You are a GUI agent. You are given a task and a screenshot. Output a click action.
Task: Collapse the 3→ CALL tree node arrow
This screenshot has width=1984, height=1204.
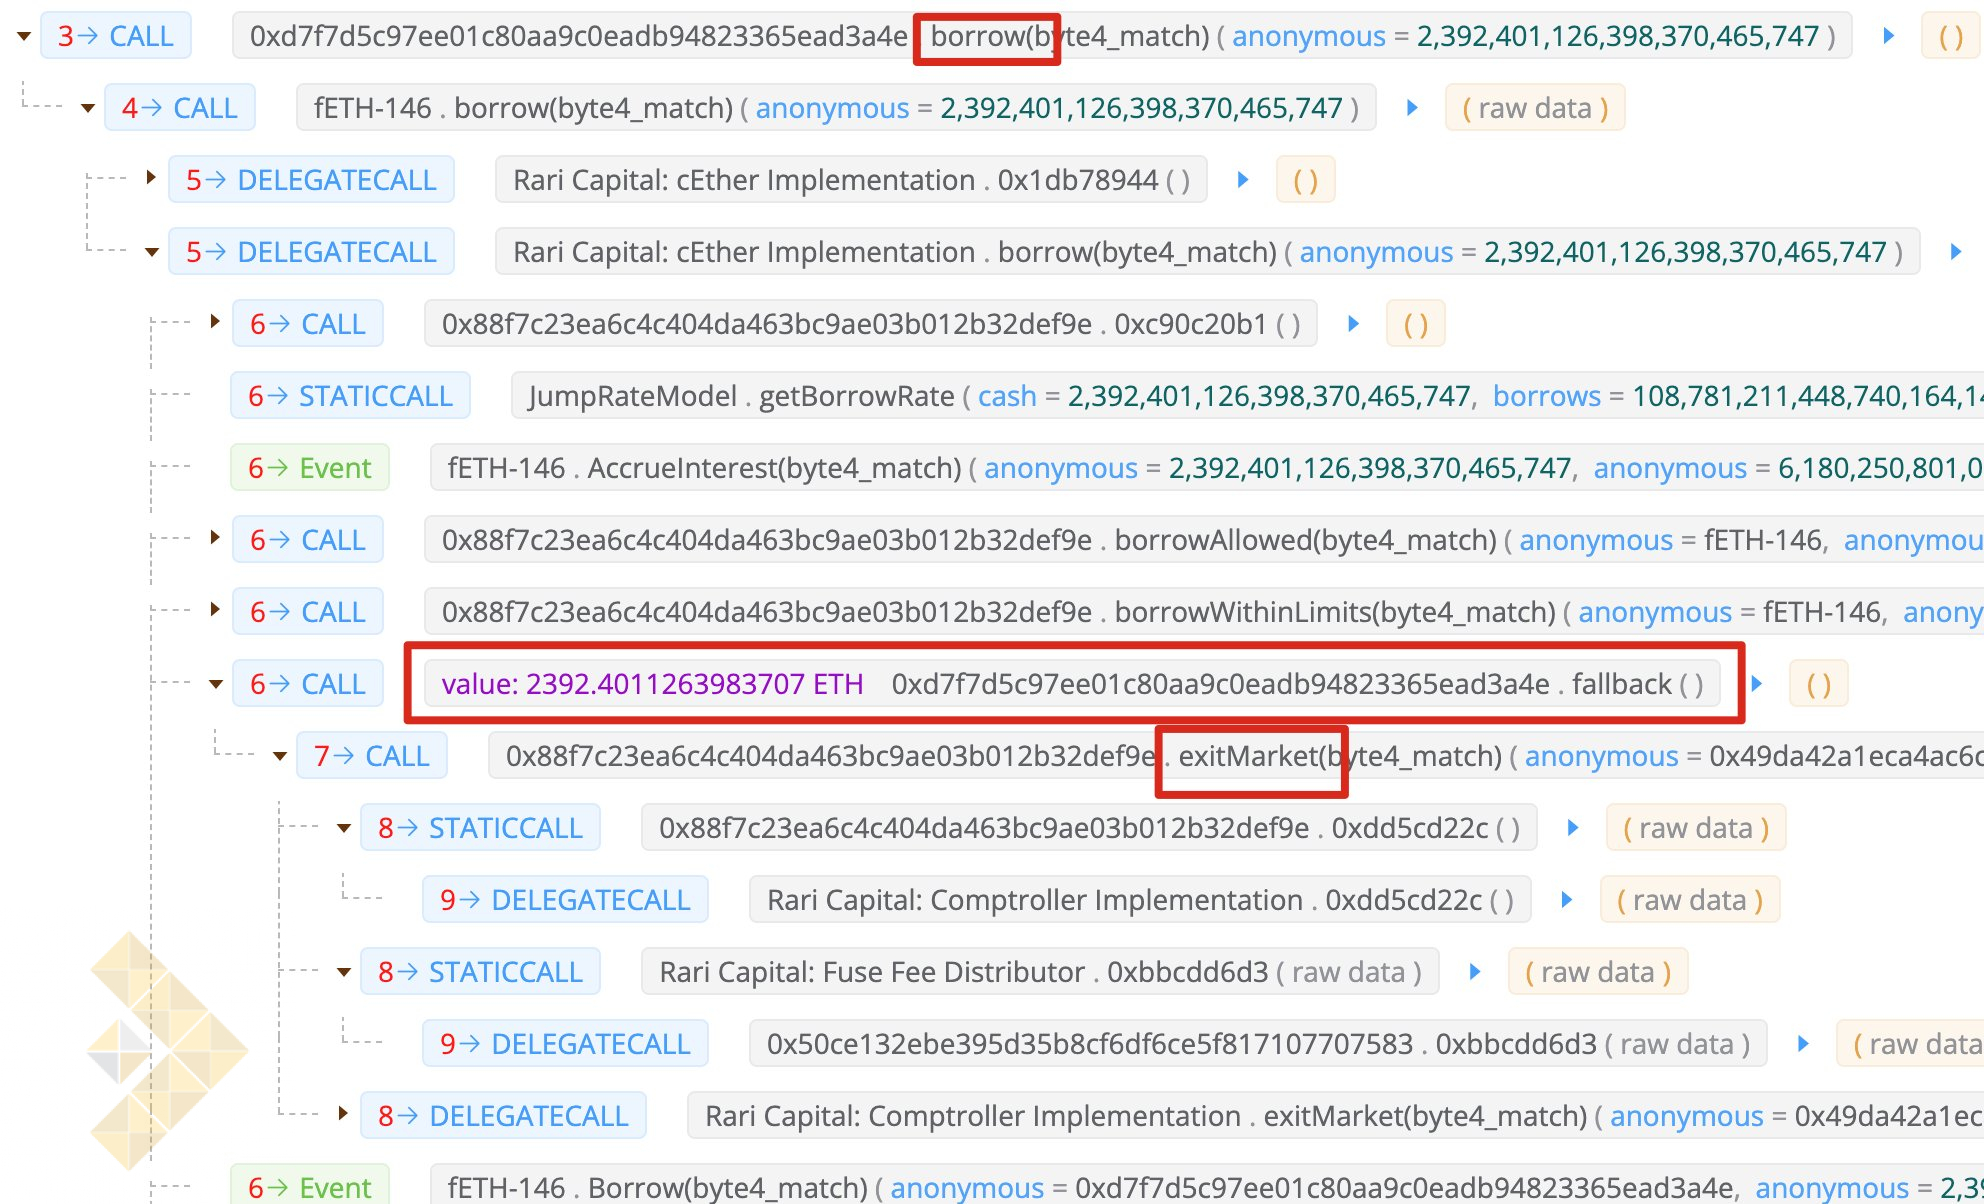point(24,37)
